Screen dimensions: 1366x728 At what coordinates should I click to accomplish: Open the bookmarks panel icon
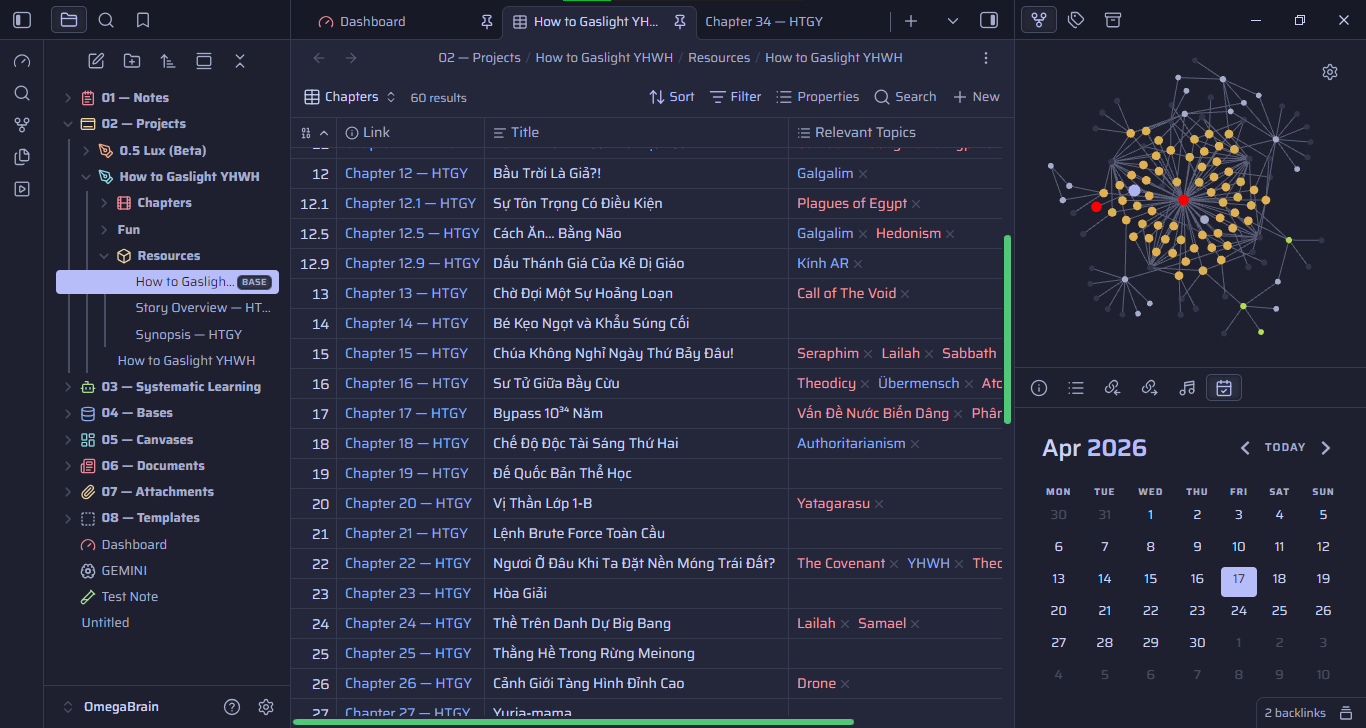pyautogui.click(x=143, y=20)
